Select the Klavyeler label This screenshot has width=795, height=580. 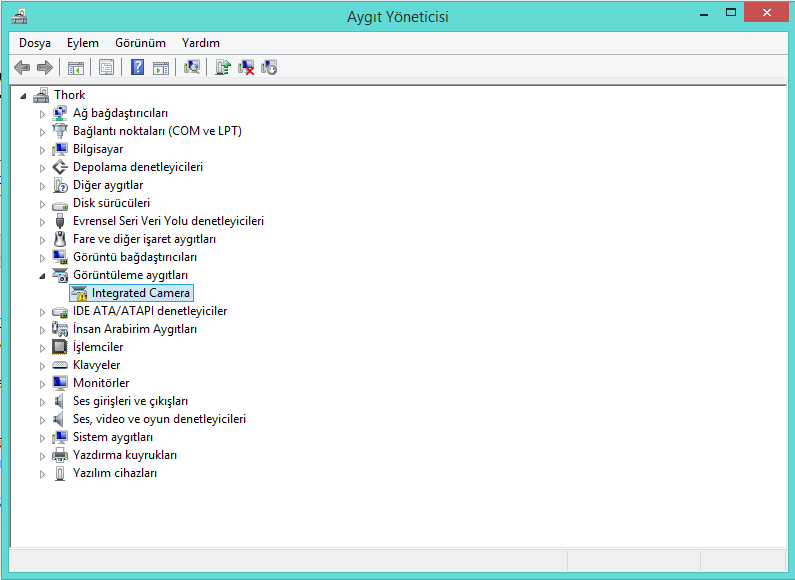tap(97, 365)
